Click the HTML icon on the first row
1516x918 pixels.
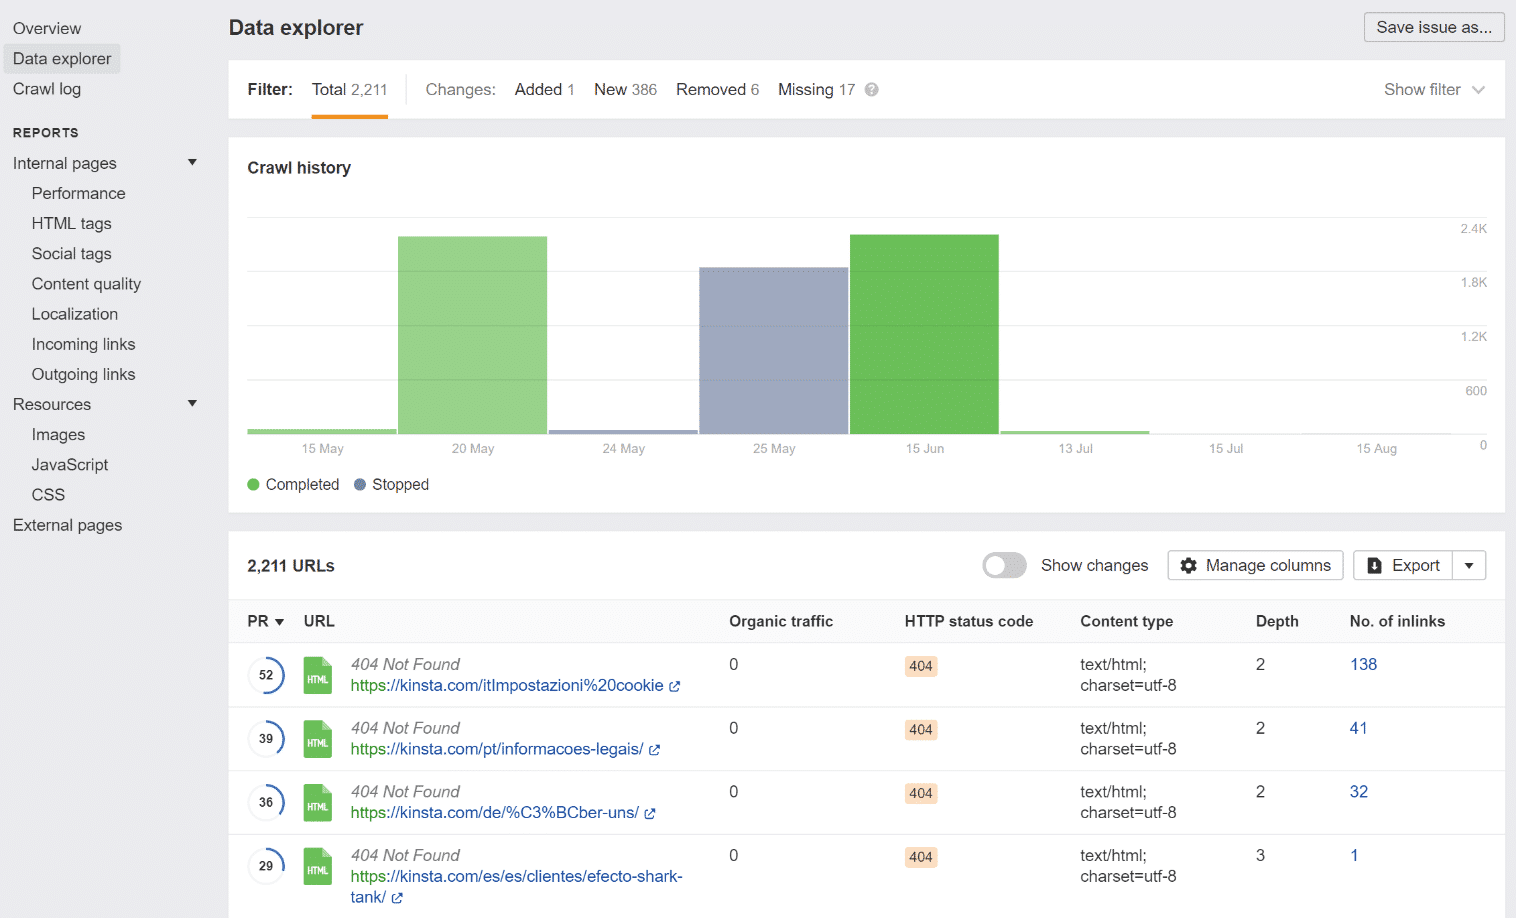[x=317, y=675]
